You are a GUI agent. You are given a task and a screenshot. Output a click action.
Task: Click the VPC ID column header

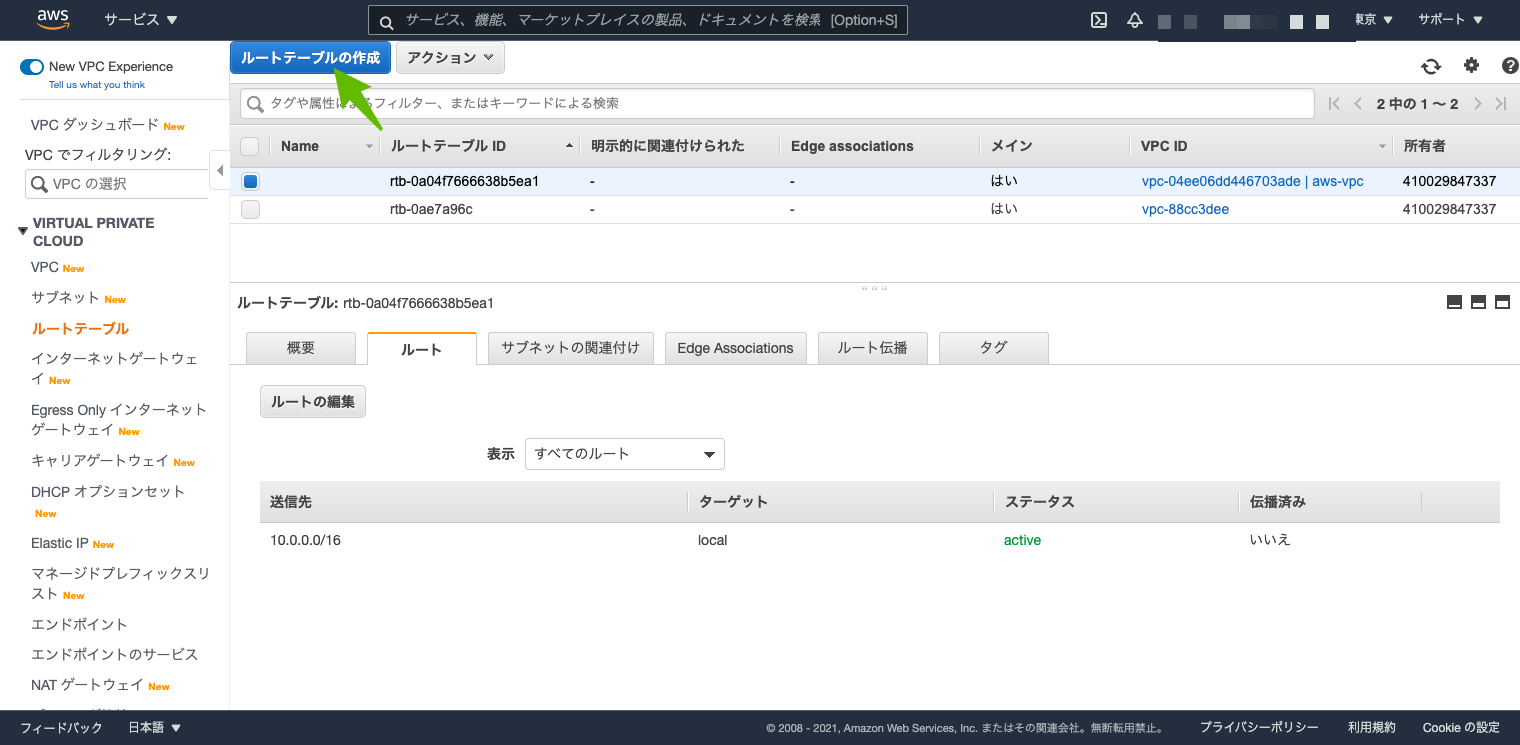point(1261,146)
